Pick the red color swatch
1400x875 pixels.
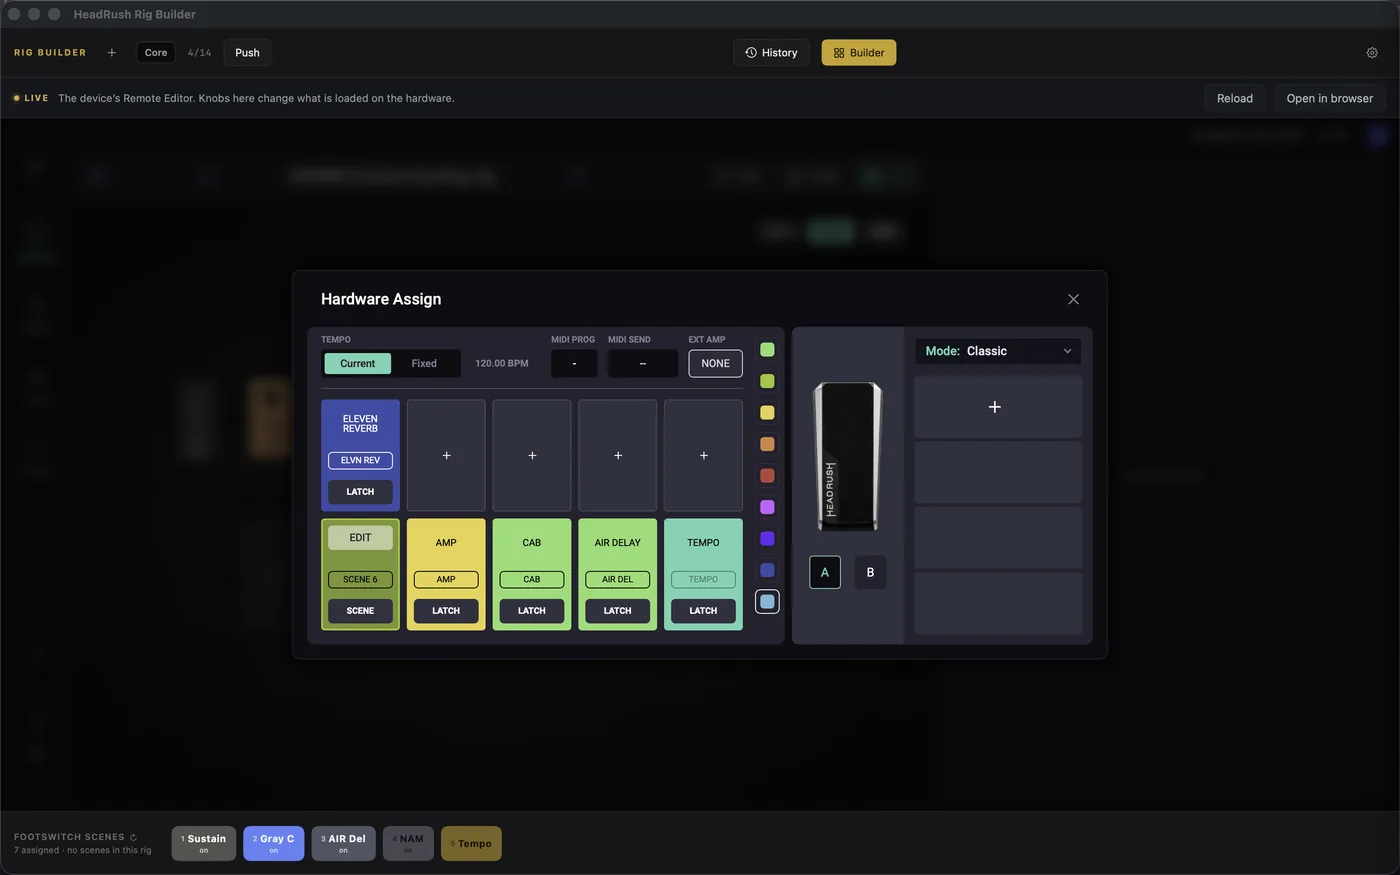point(767,476)
